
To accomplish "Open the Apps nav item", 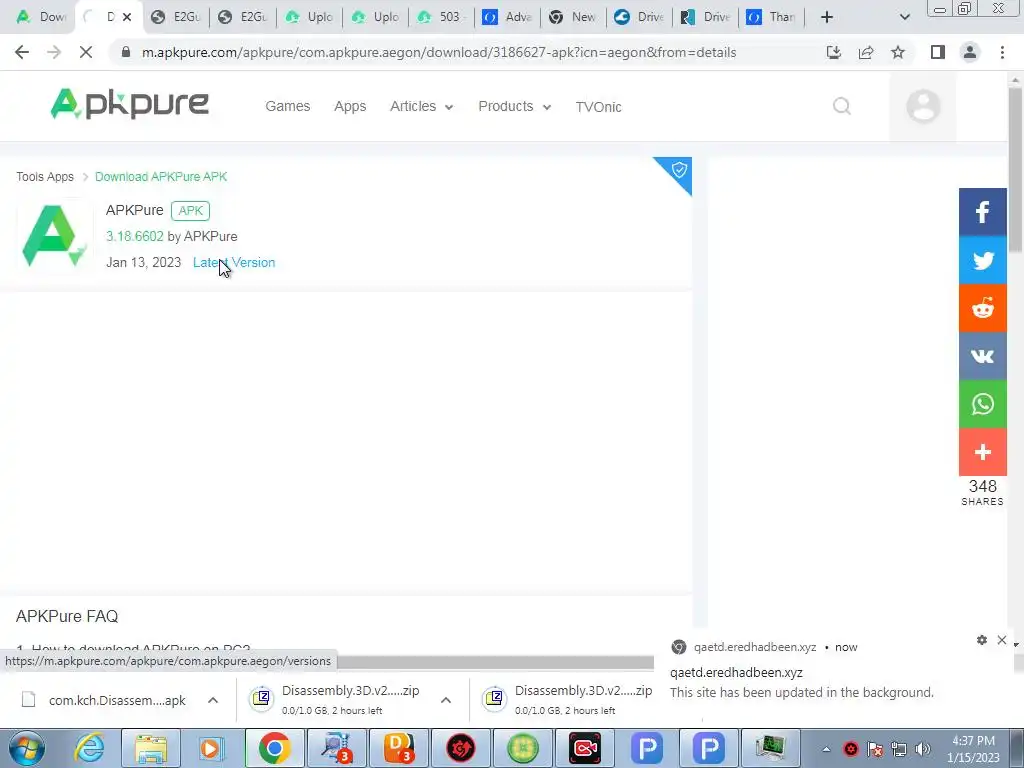I will [x=350, y=106].
